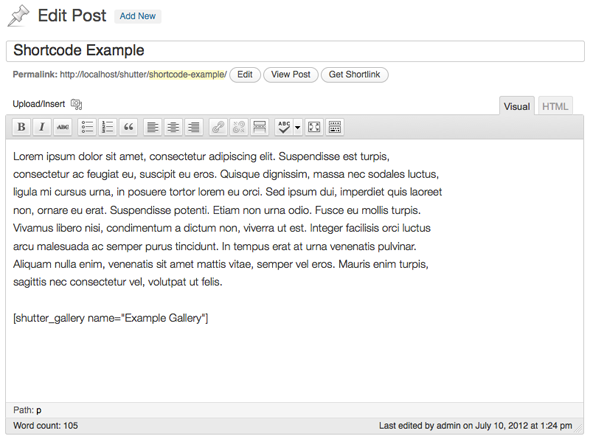
Task: Insert the More tag
Action: click(259, 127)
